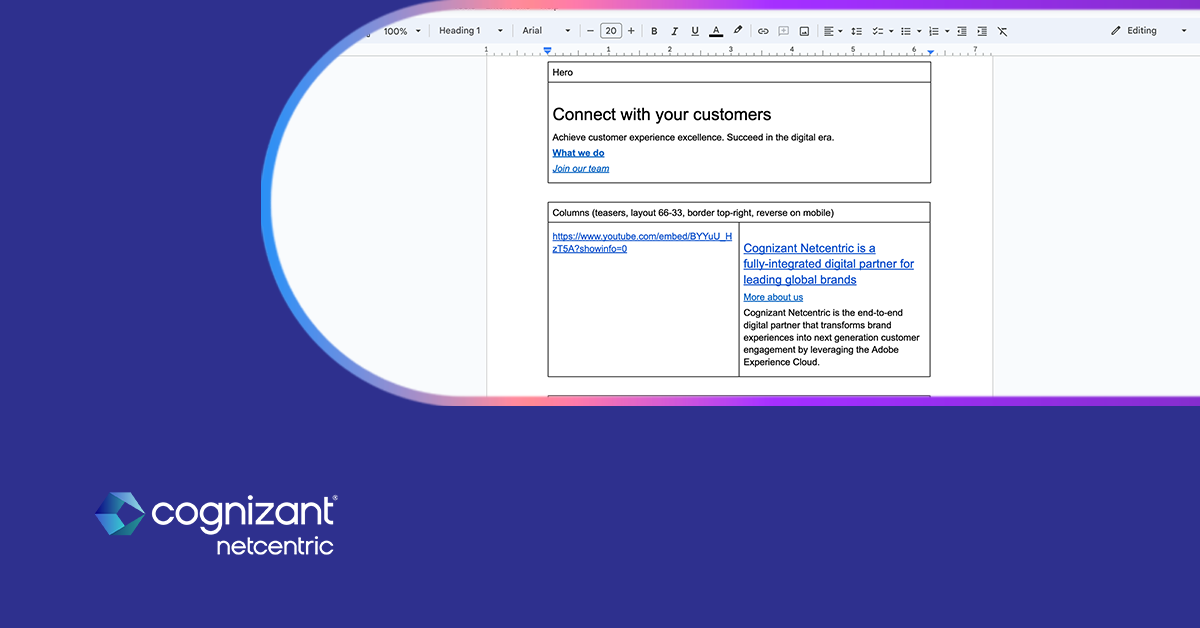1200x628 pixels.
Task: Open the line and paragraph spacing icon
Action: pyautogui.click(x=856, y=31)
